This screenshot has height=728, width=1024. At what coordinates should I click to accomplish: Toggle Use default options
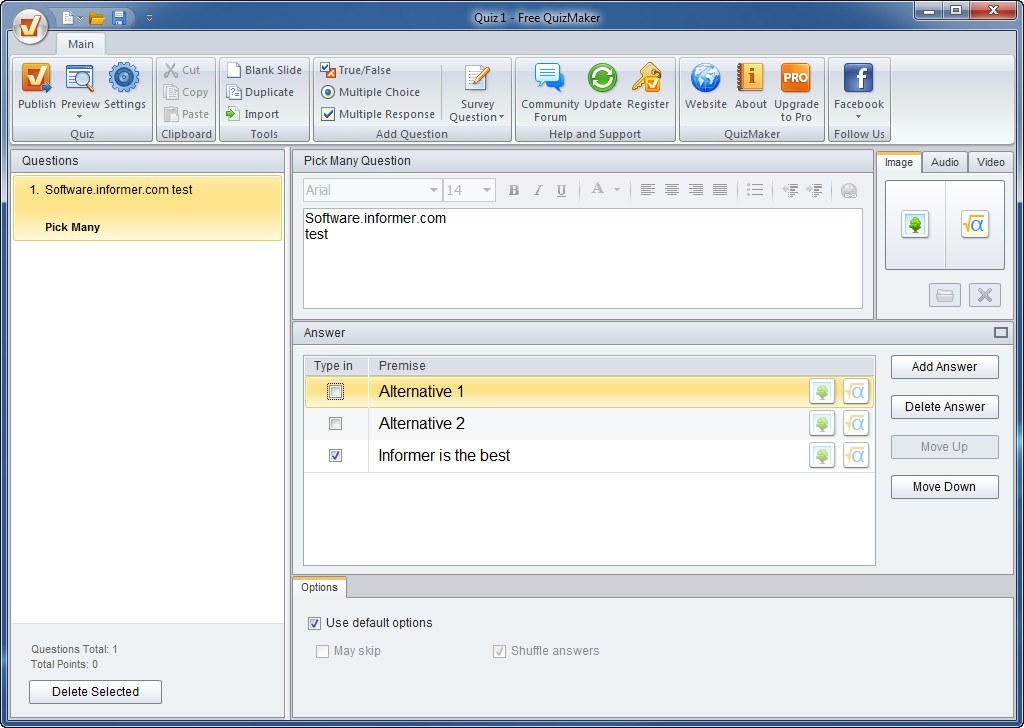314,623
